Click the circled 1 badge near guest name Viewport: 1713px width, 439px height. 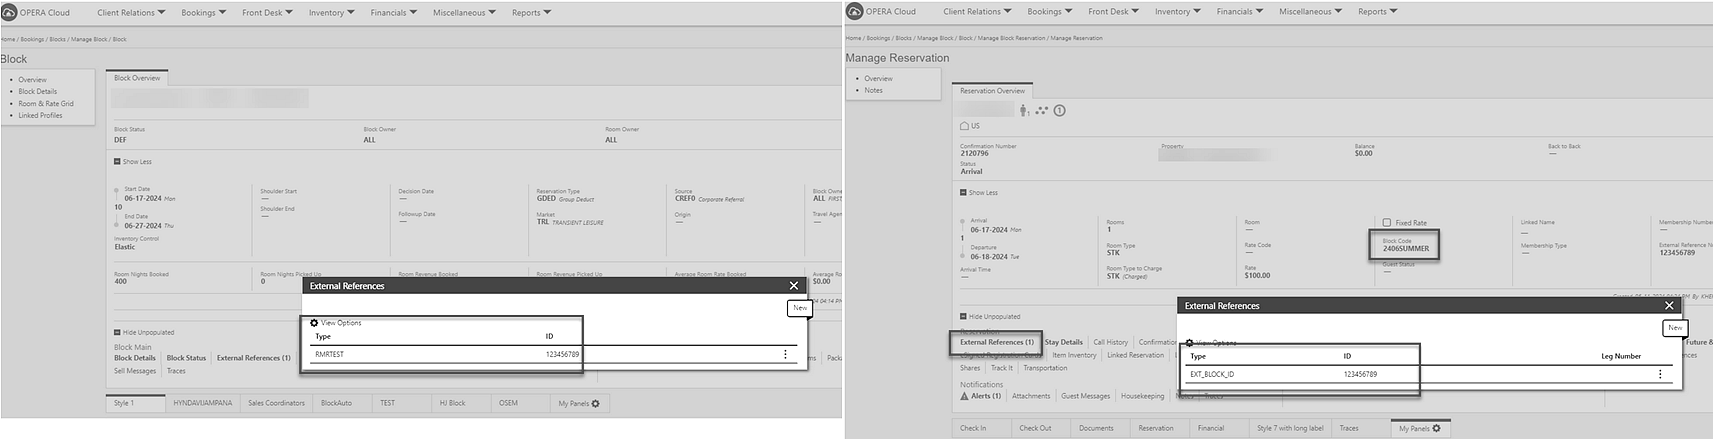[1060, 110]
